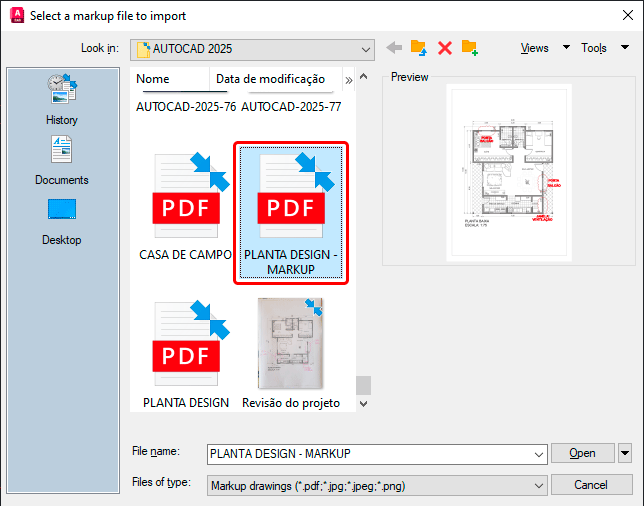The height and width of the screenshot is (506, 644).
Task: Open the Desktop location in the sidebar
Action: tap(62, 222)
